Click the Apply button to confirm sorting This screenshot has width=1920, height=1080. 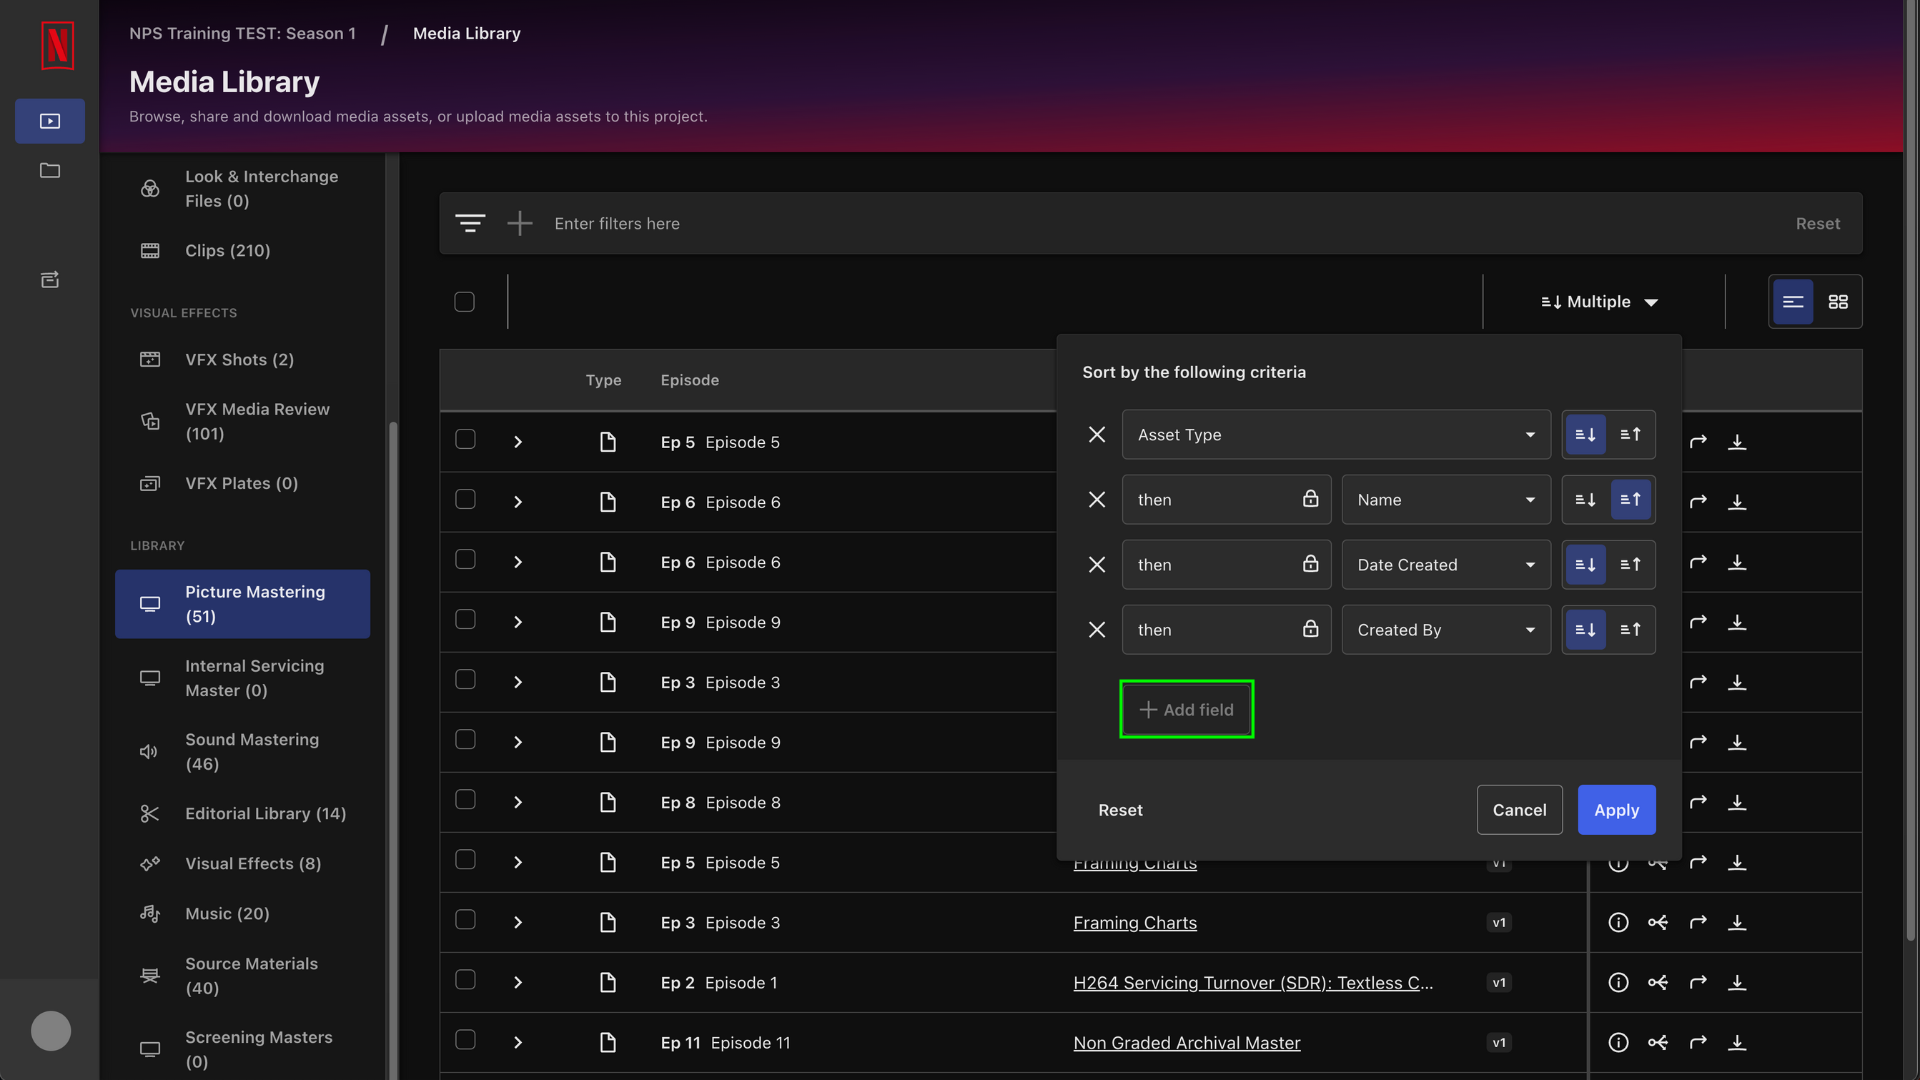coord(1615,808)
